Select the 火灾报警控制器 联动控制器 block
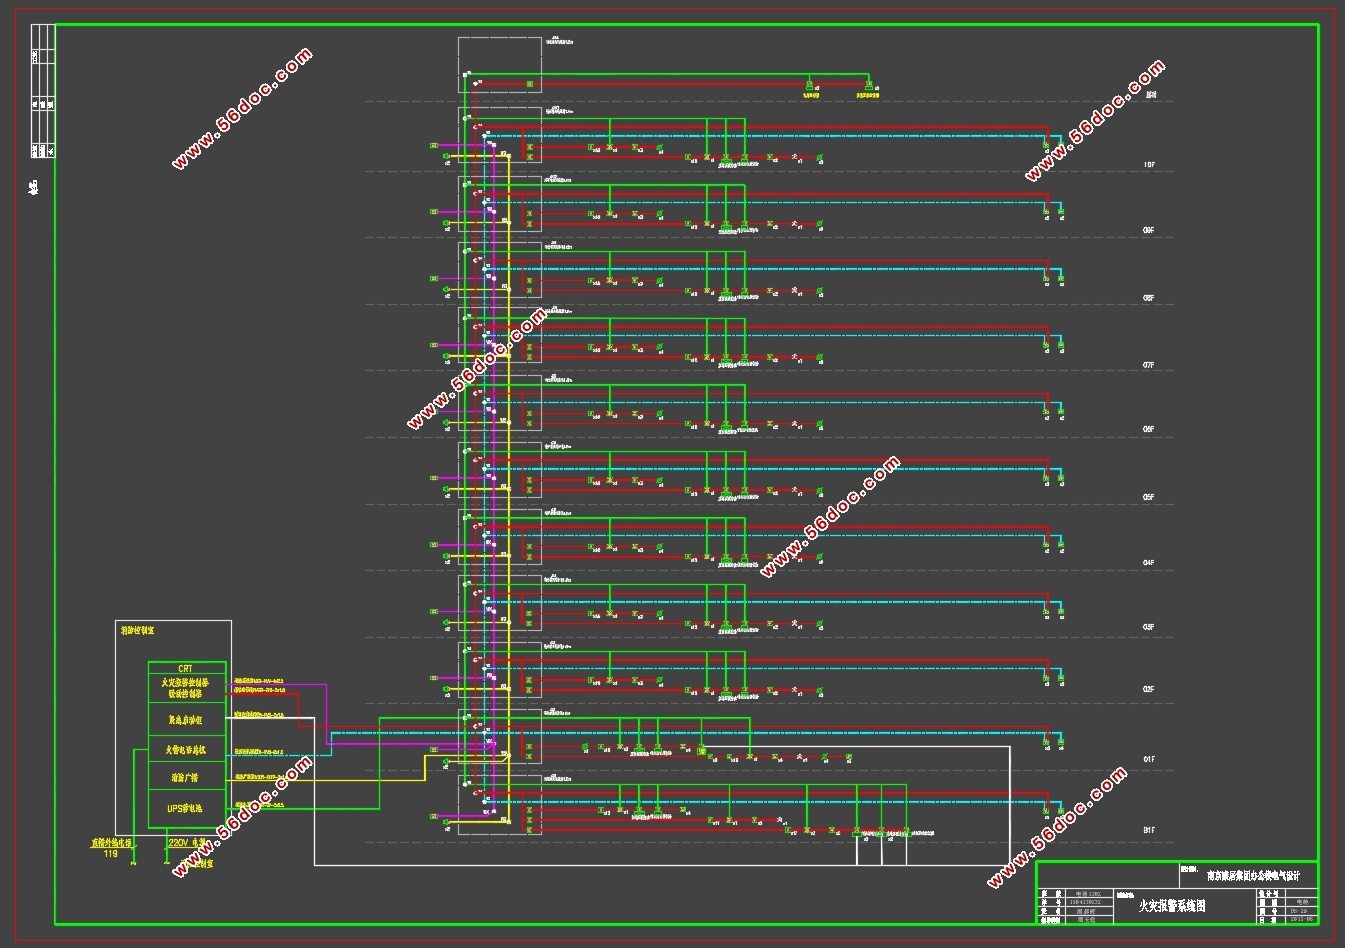 point(186,688)
